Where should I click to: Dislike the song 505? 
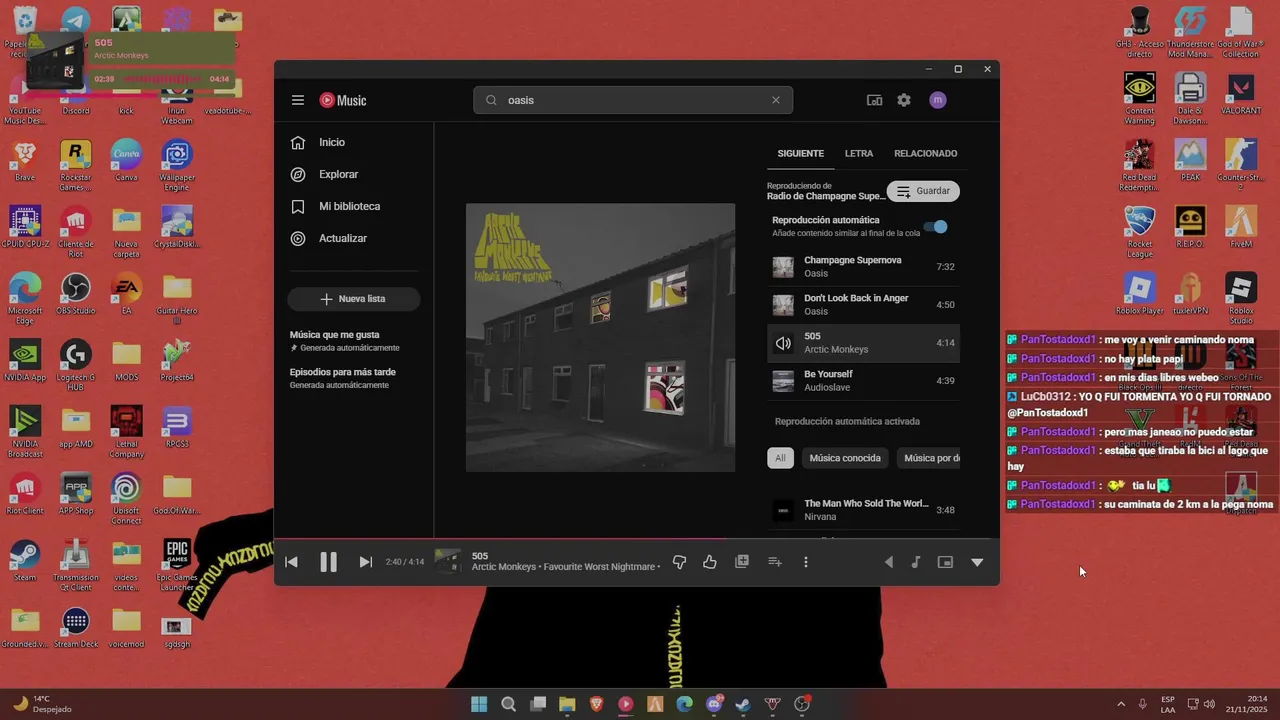pyautogui.click(x=679, y=562)
